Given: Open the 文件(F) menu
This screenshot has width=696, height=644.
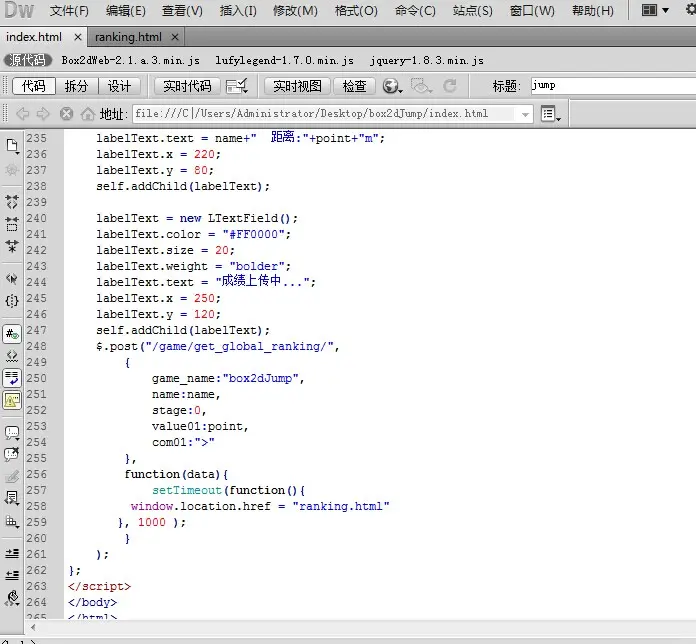Looking at the screenshot, I should click(69, 10).
